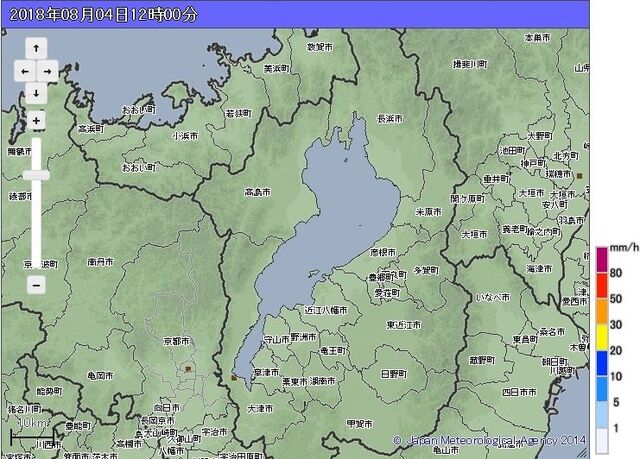Click the 草津市 label on map

pyautogui.click(x=267, y=372)
